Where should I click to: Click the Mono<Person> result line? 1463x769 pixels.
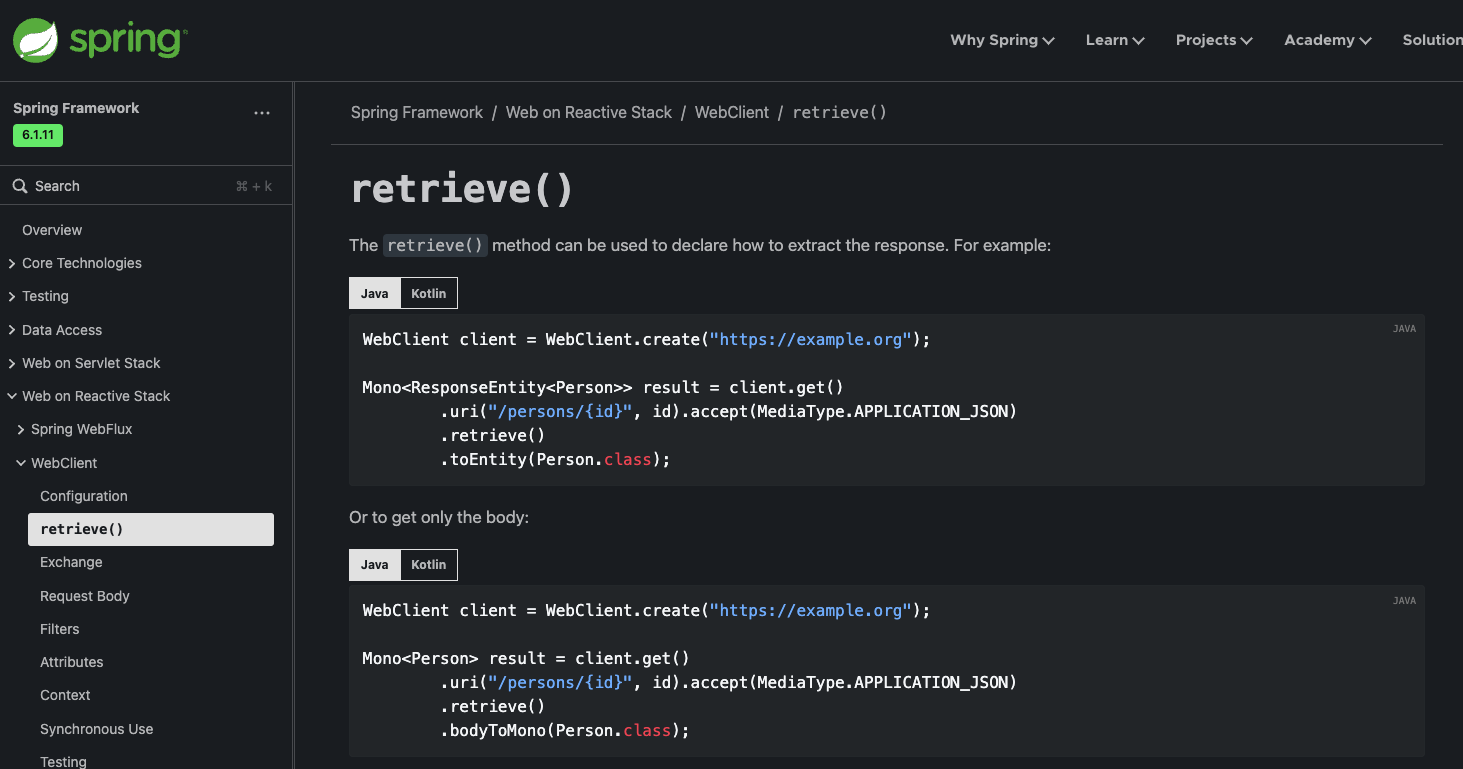(526, 658)
